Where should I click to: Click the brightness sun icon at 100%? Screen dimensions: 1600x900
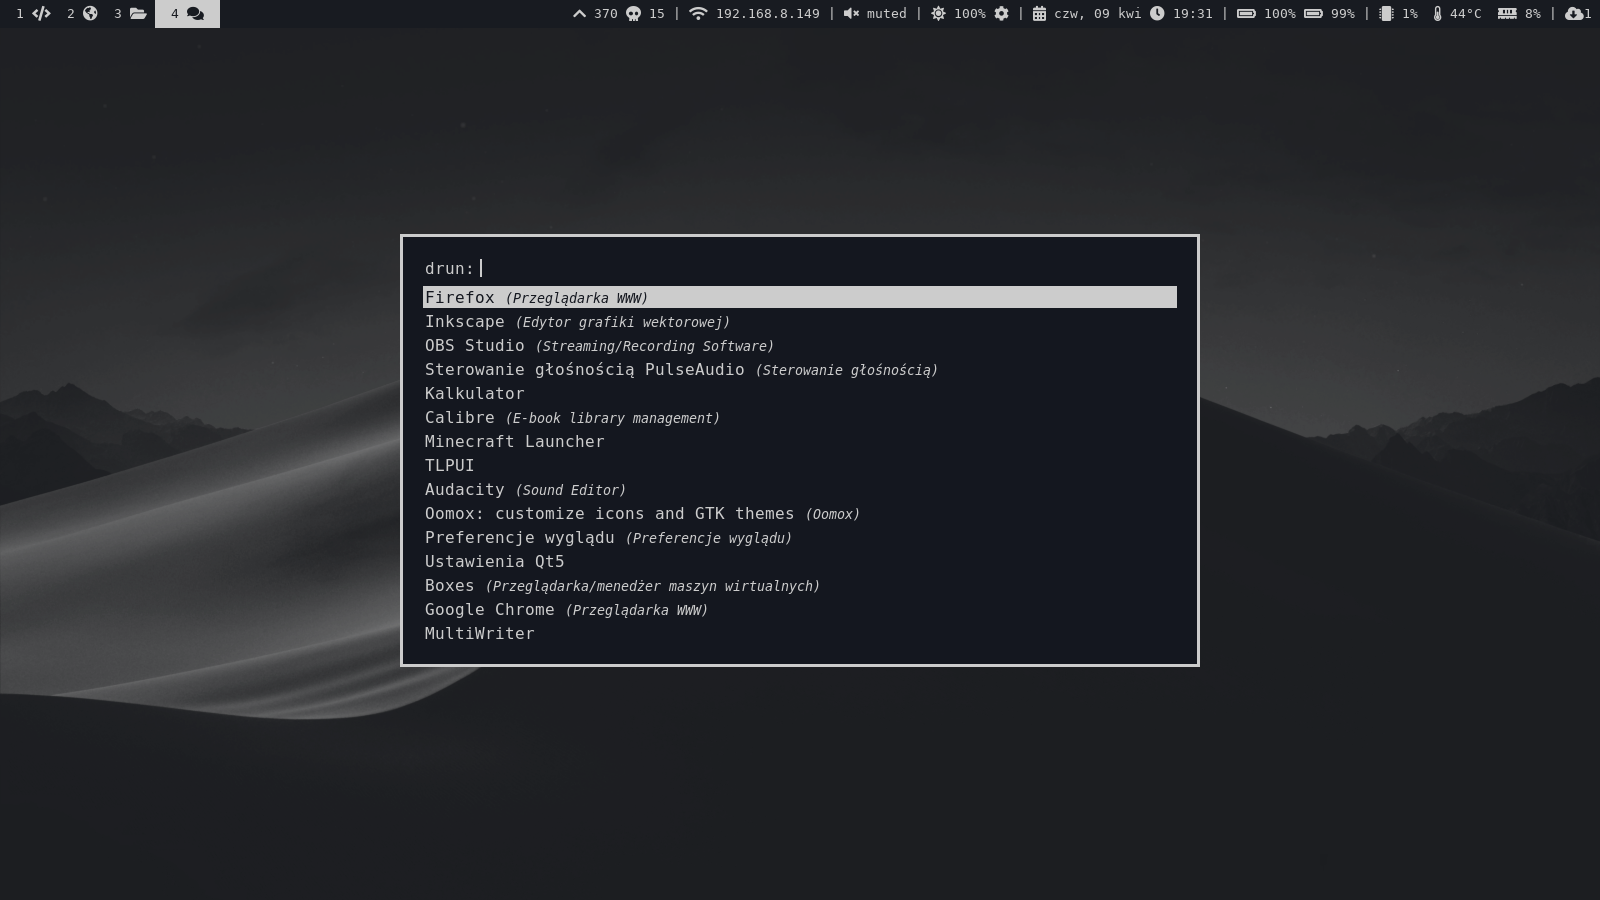[938, 14]
